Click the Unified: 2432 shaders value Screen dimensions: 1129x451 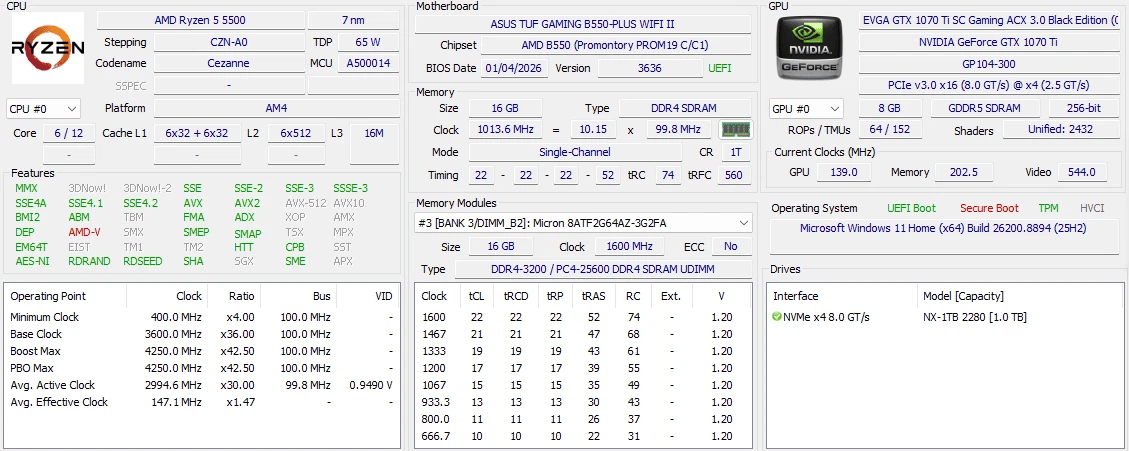1061,130
